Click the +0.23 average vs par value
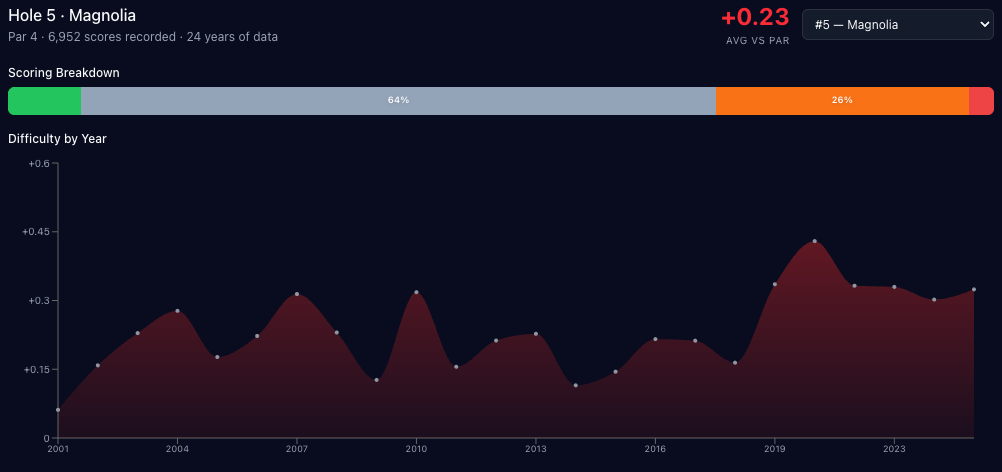This screenshot has height=472, width=1002. (x=755, y=18)
